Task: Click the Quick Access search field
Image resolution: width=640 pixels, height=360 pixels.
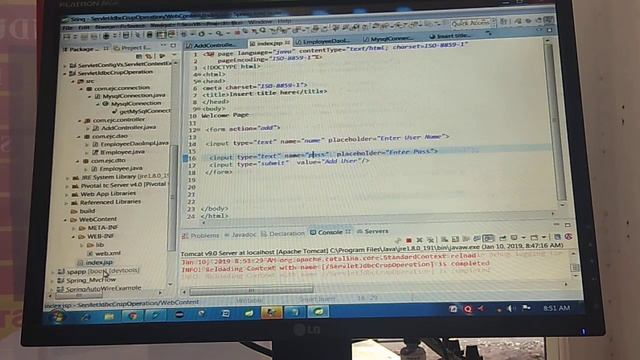Action: click(x=473, y=23)
